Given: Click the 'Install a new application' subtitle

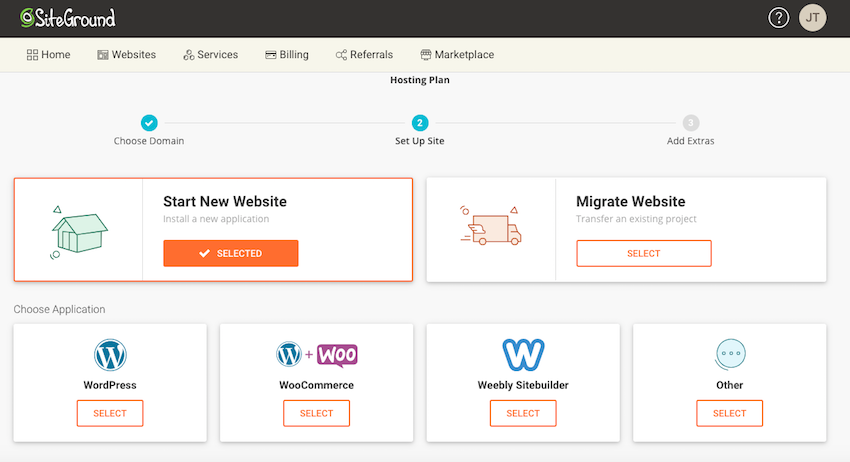Looking at the screenshot, I should [x=216, y=219].
